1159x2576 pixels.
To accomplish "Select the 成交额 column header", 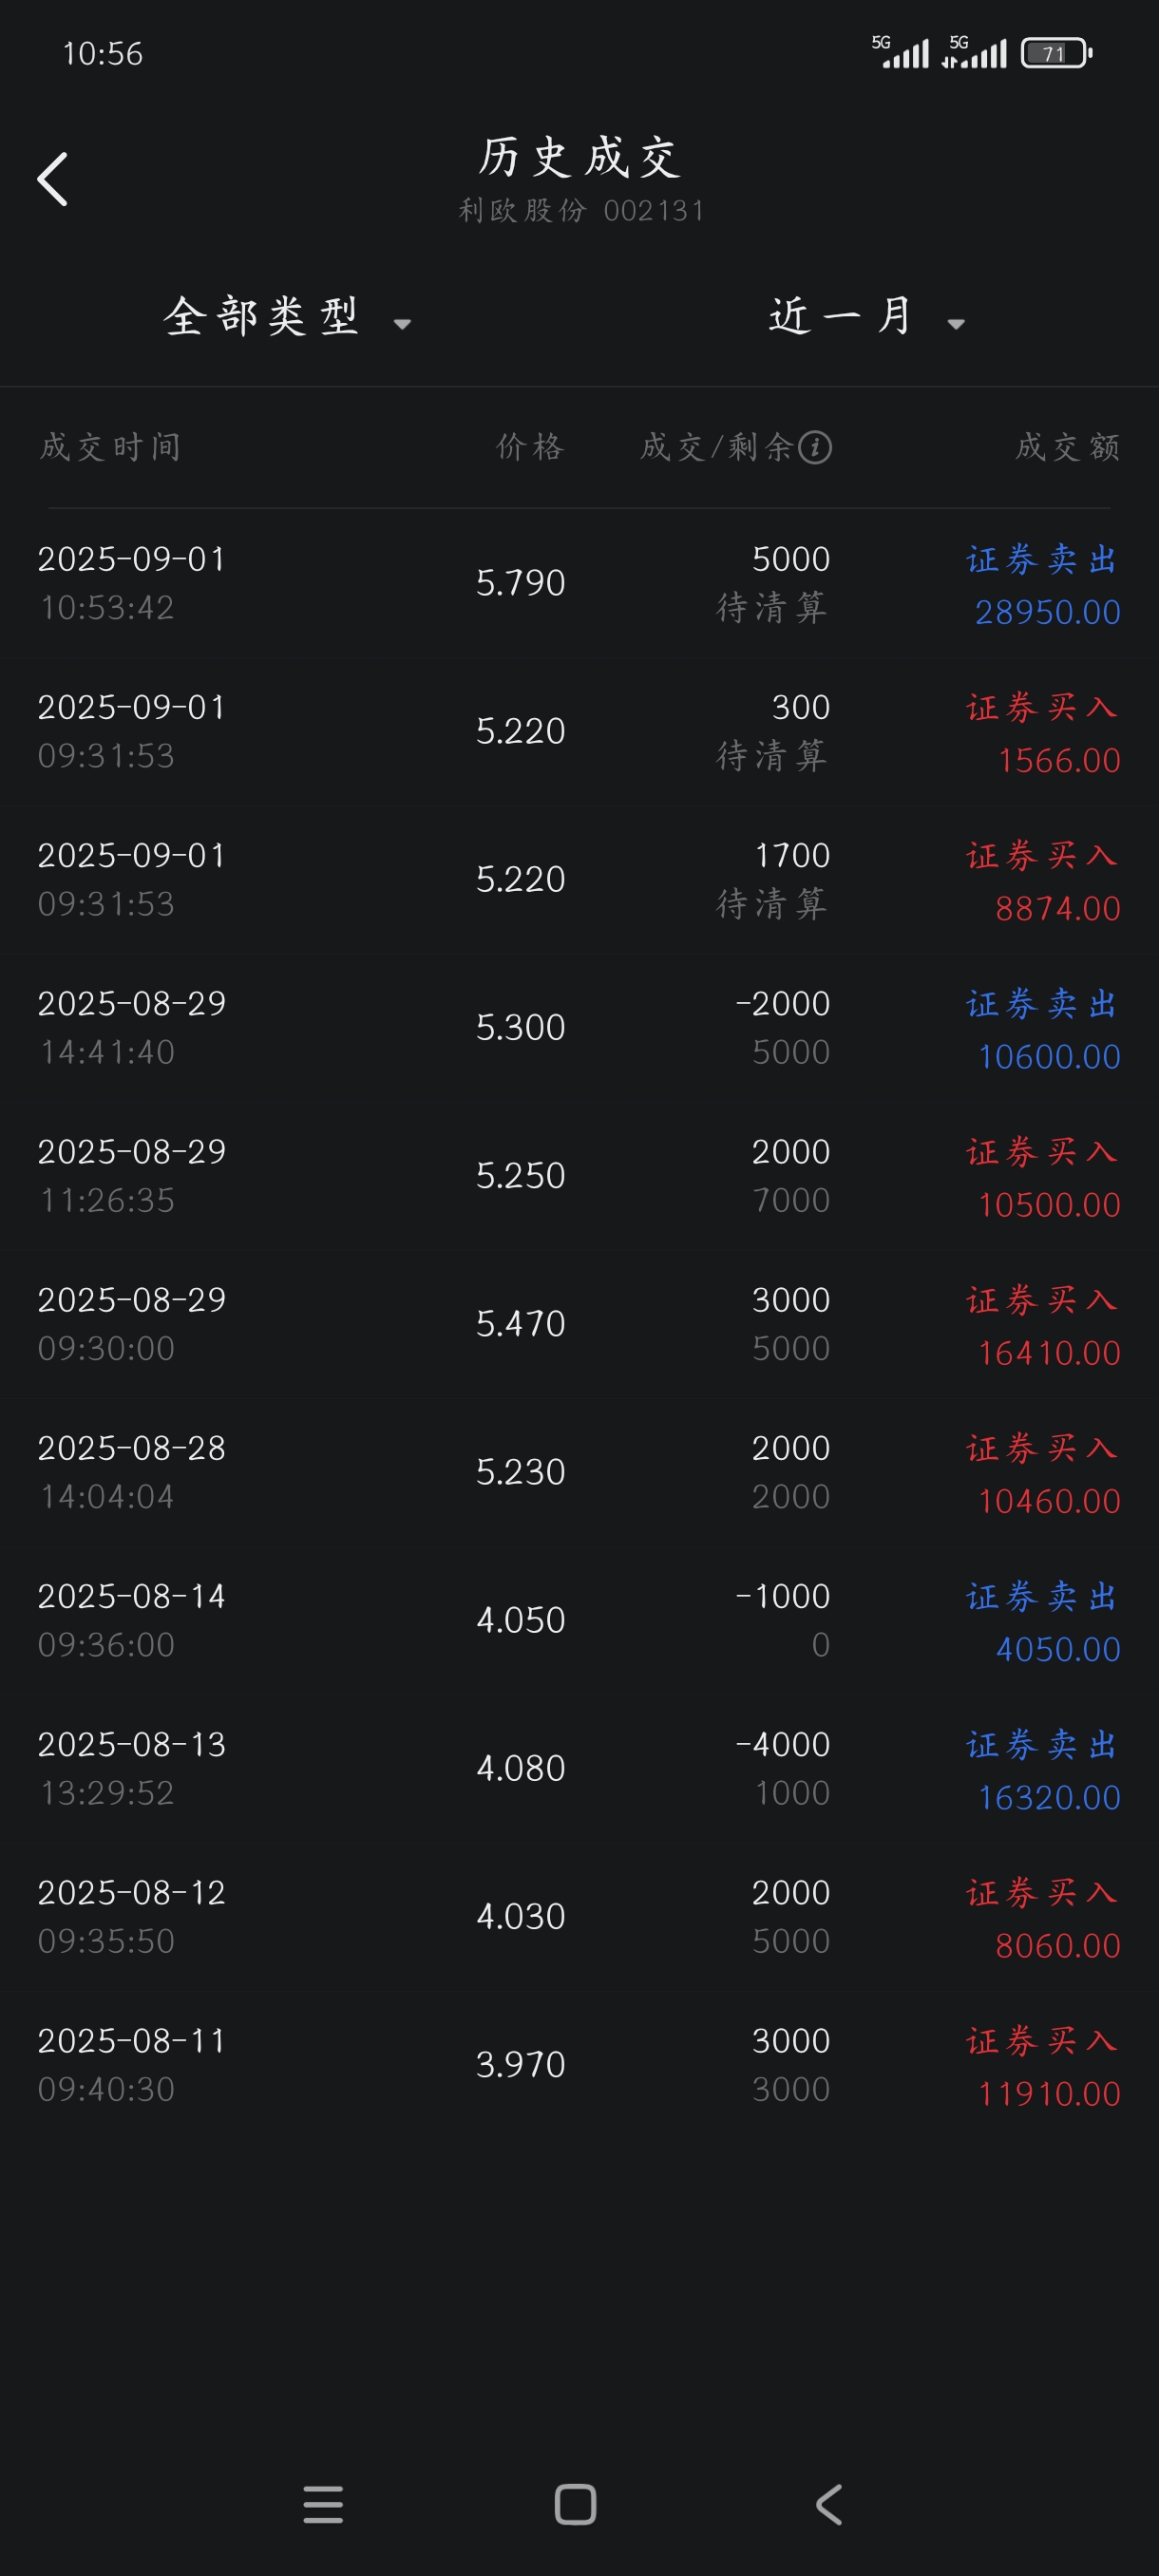I will point(1067,447).
